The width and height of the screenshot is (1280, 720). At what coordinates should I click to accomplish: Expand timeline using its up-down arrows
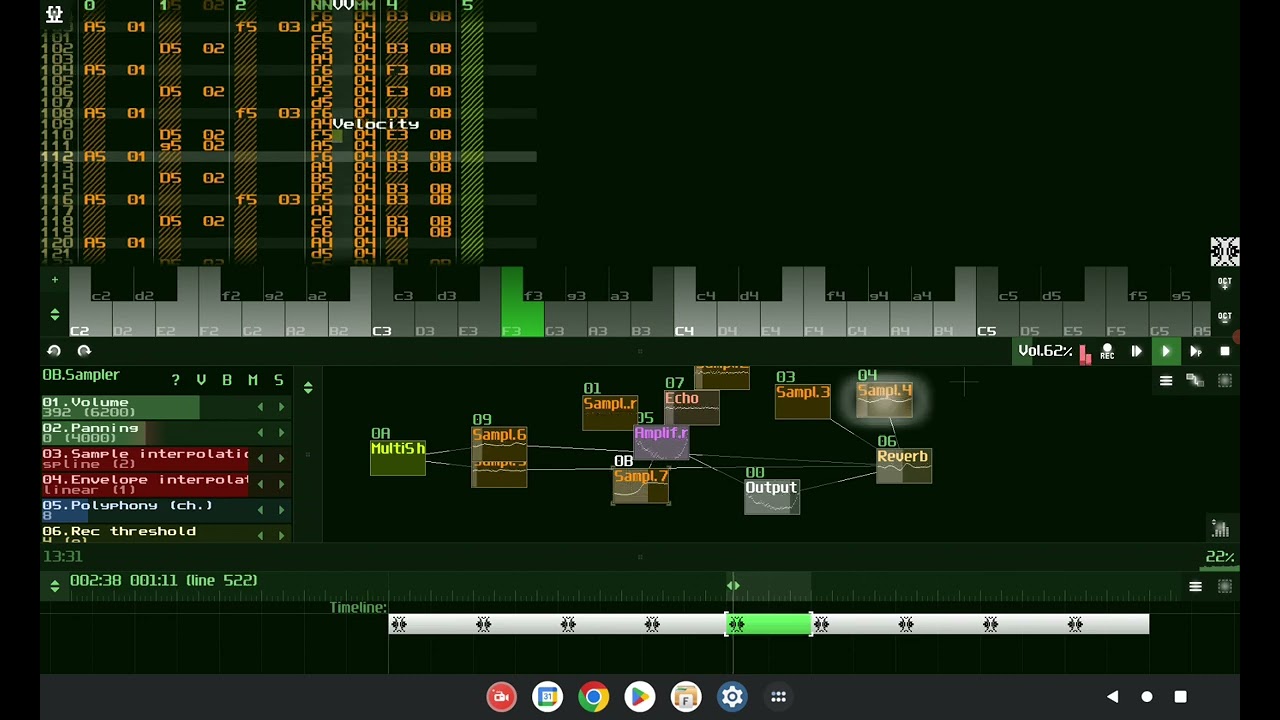click(55, 586)
